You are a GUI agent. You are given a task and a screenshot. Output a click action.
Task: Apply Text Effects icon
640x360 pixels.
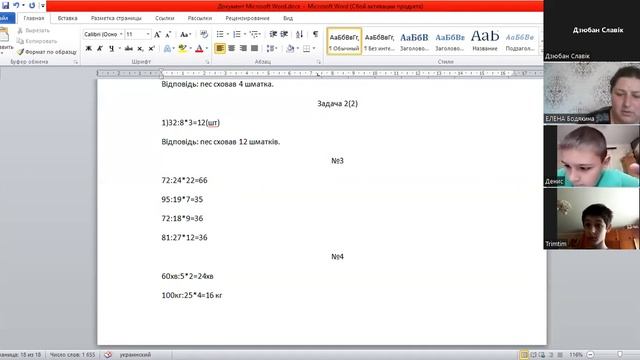[167, 49]
